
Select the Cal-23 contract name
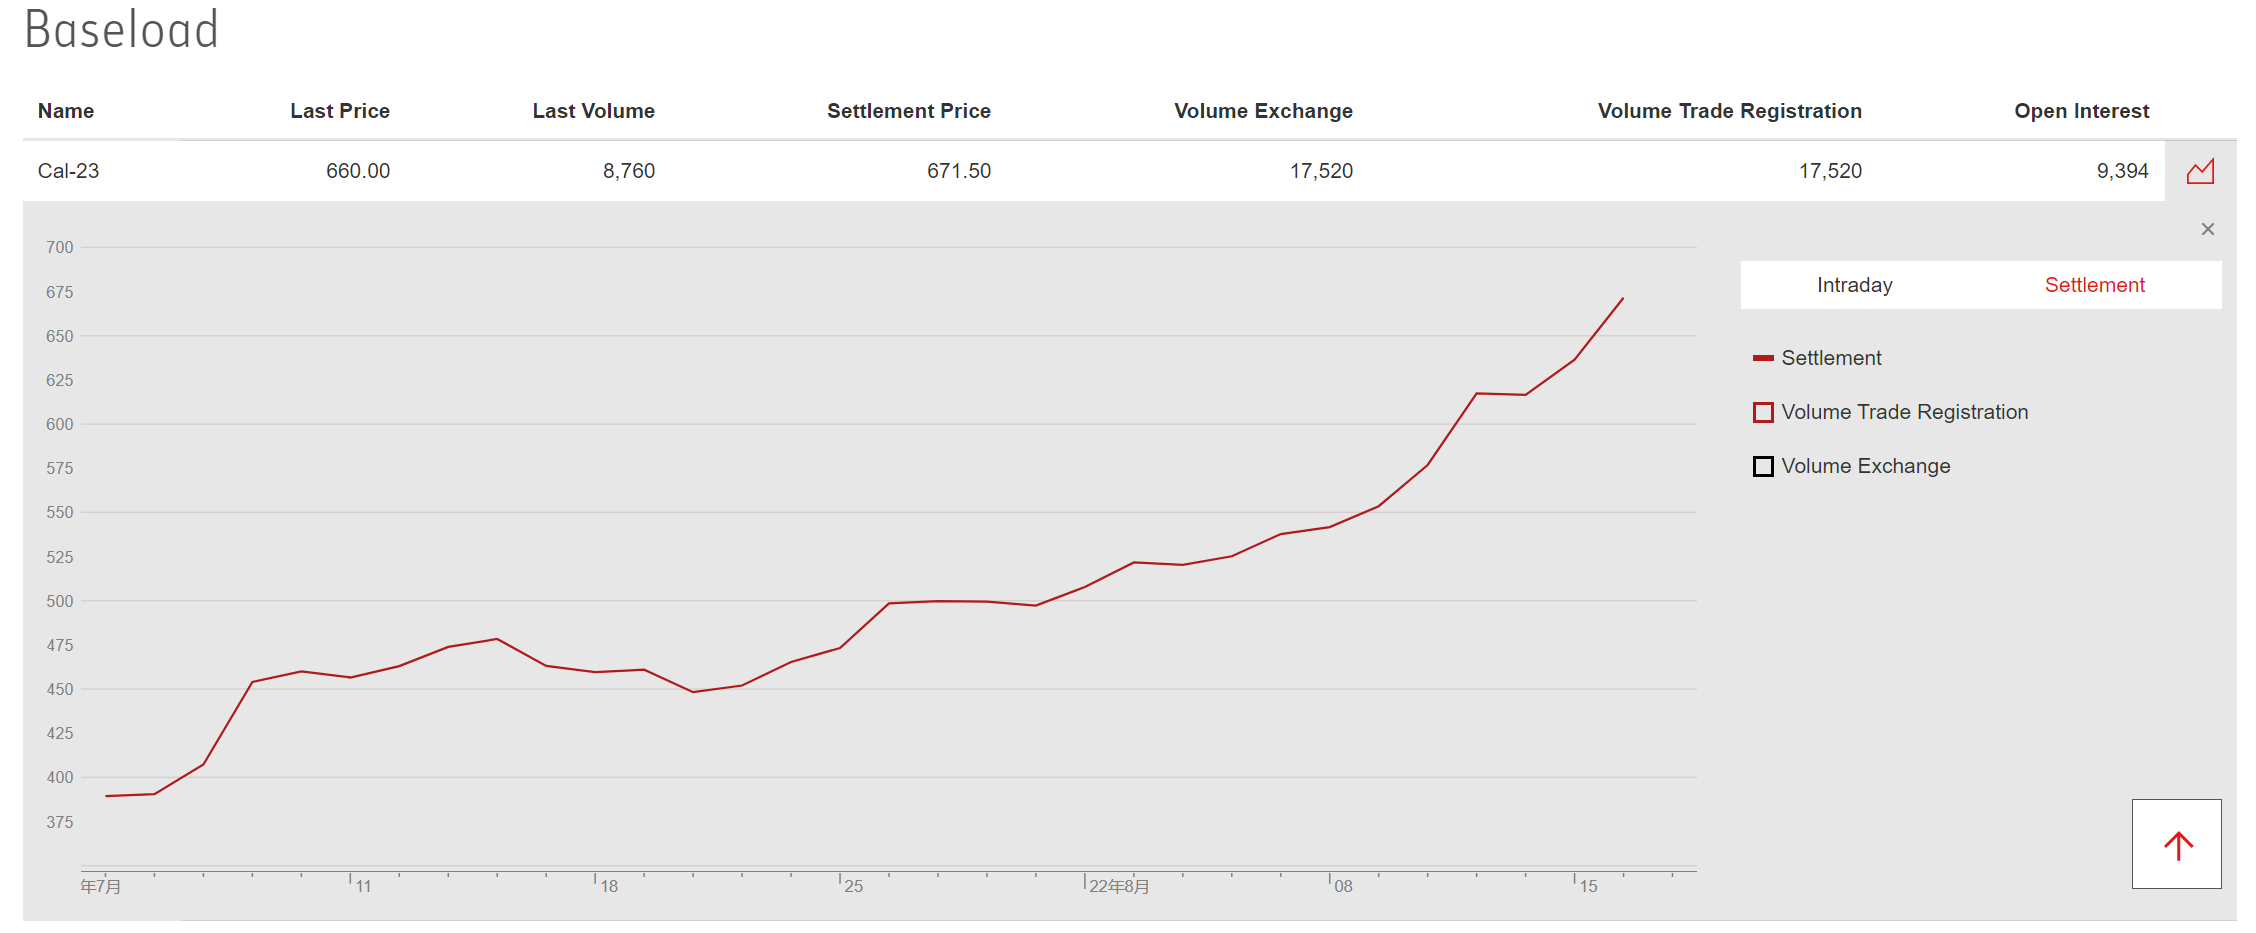click(69, 171)
